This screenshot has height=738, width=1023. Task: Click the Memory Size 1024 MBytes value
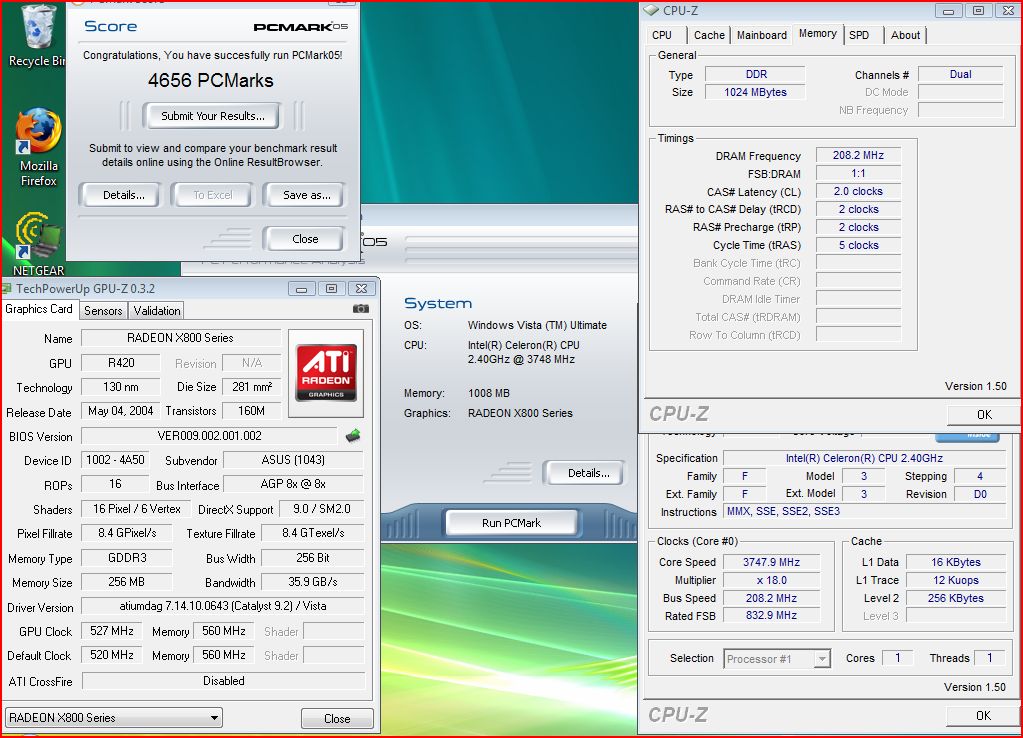pyautogui.click(x=755, y=92)
